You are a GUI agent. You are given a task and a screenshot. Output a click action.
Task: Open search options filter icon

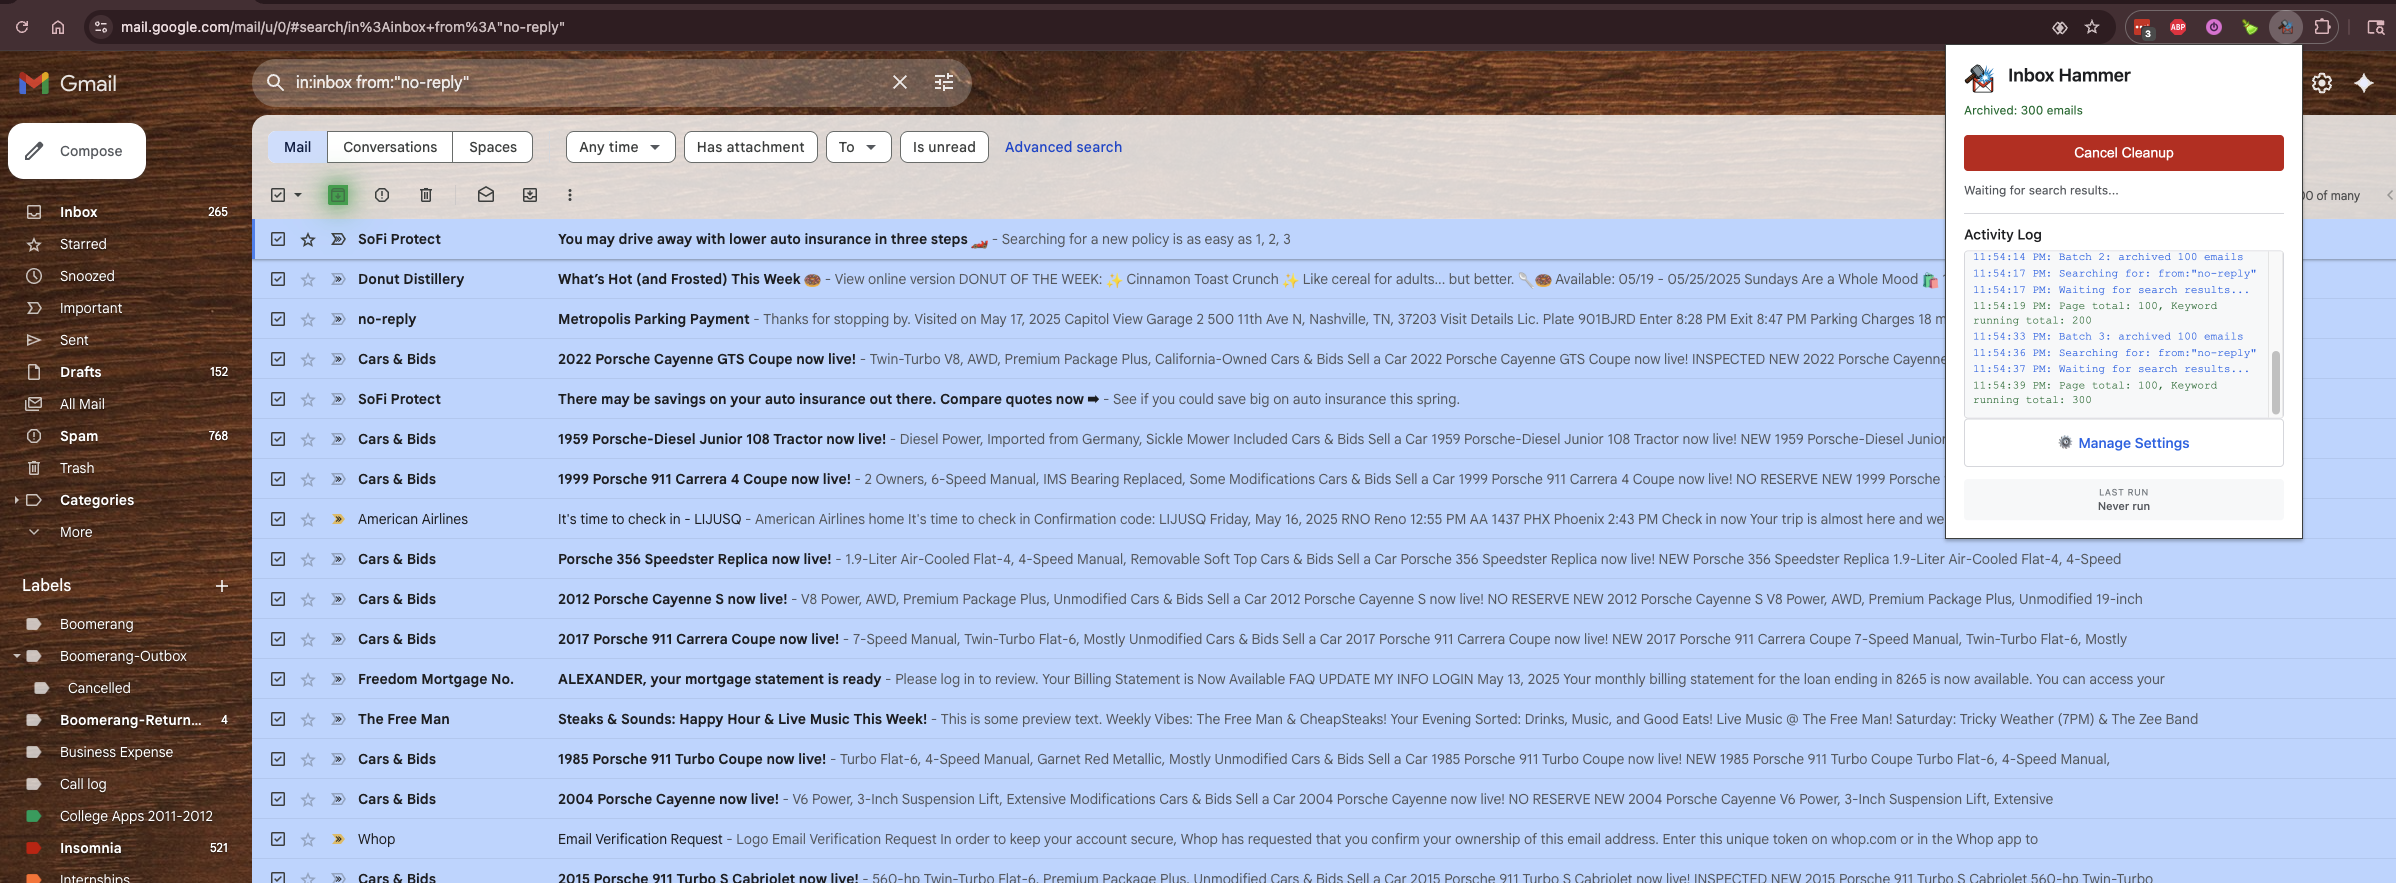click(944, 82)
